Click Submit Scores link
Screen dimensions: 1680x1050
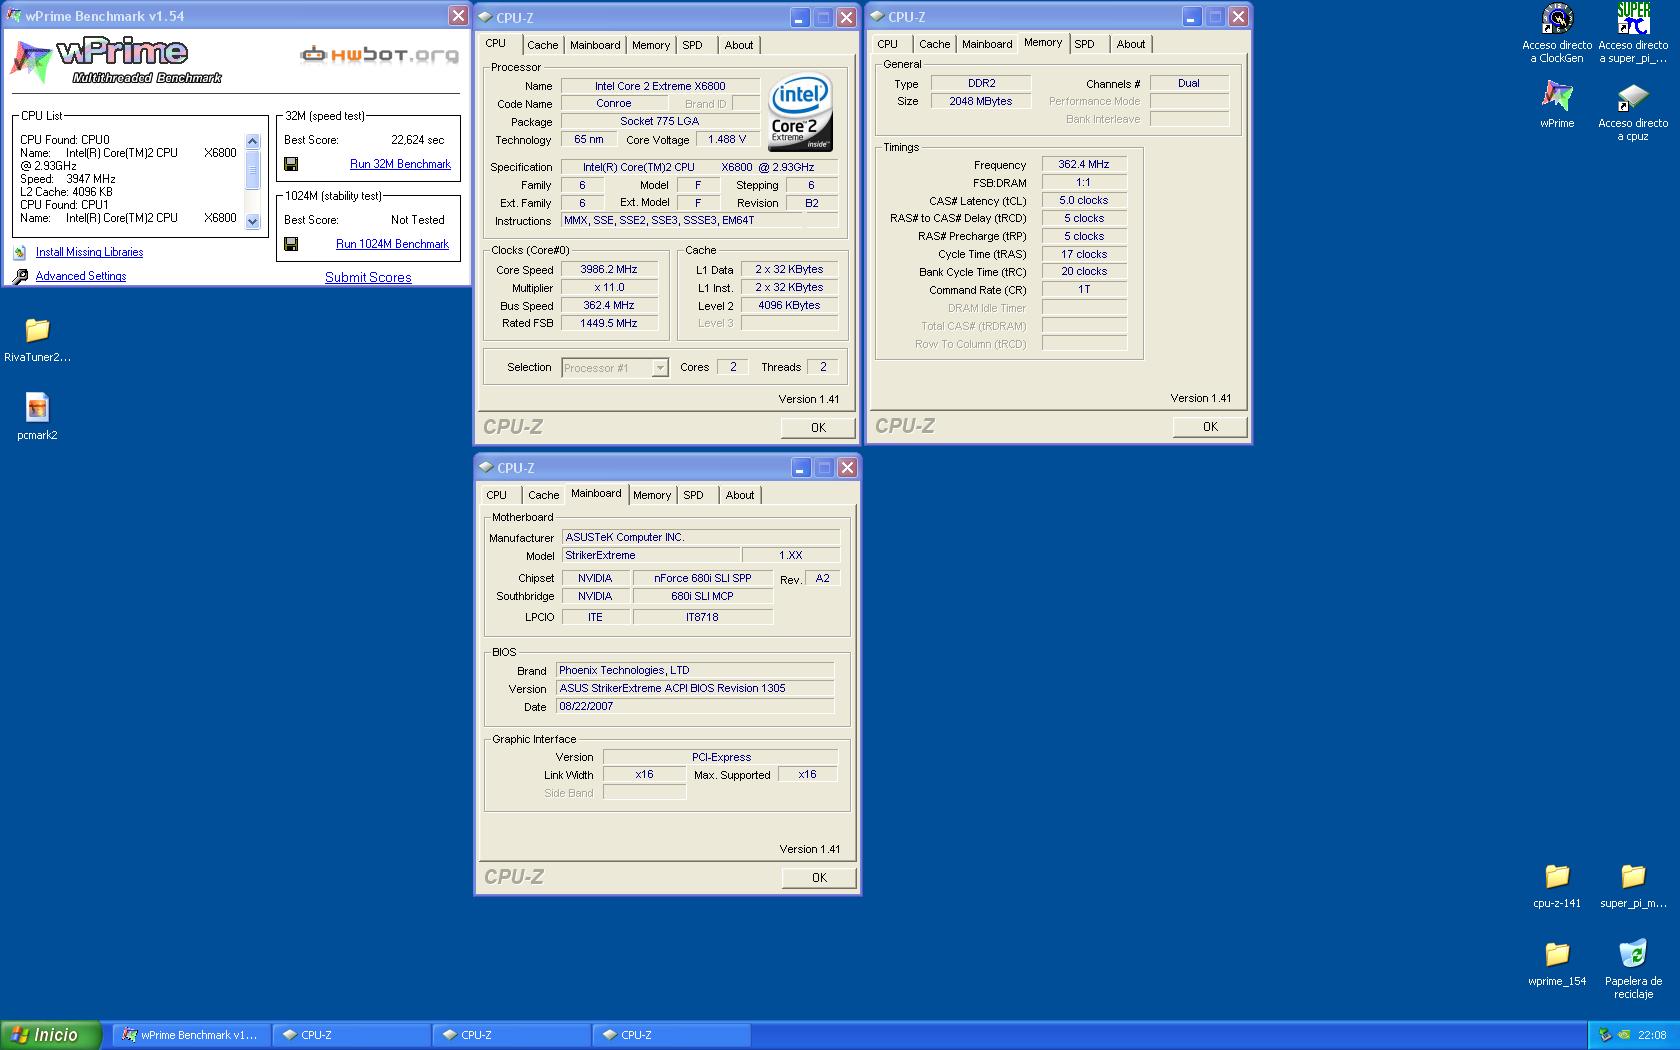click(368, 278)
